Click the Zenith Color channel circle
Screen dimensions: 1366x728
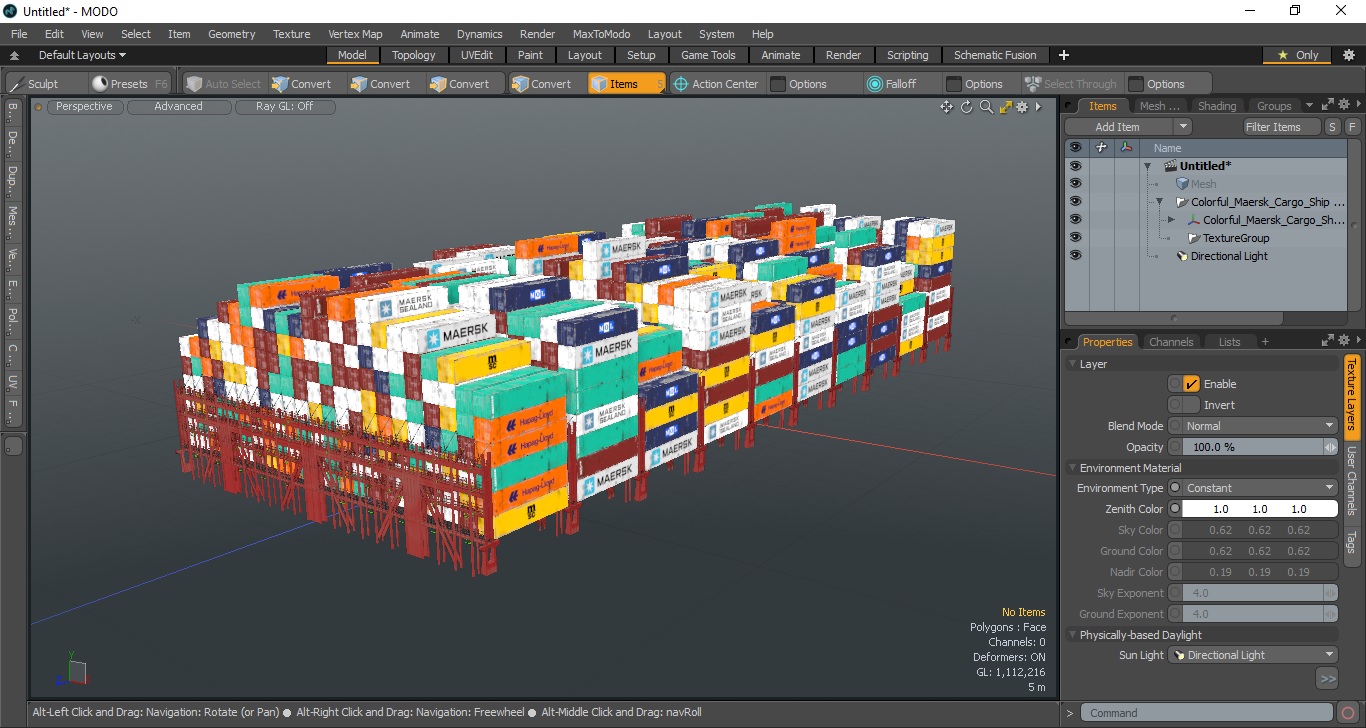pos(1175,509)
